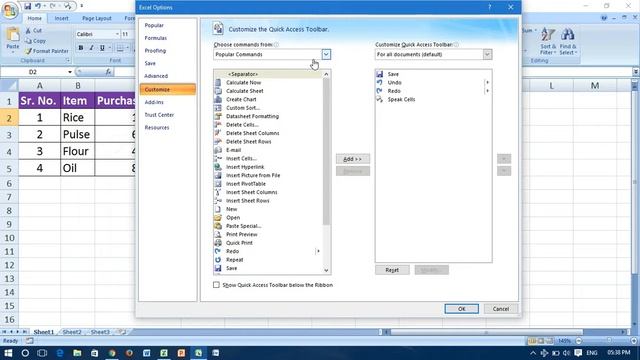Click Save icon in Excel's Quick Access Toolbar
640x360 pixels.
(27, 6)
